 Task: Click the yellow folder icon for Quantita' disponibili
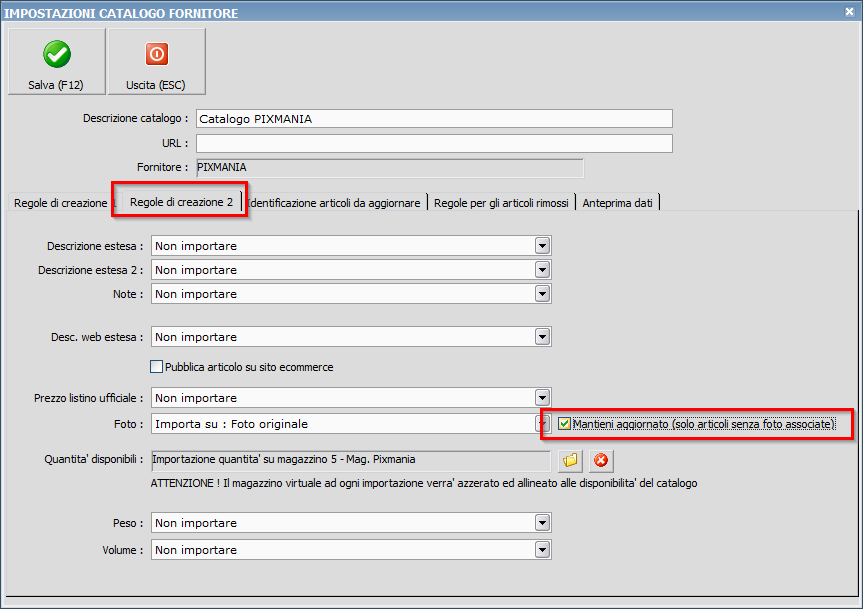click(x=570, y=460)
